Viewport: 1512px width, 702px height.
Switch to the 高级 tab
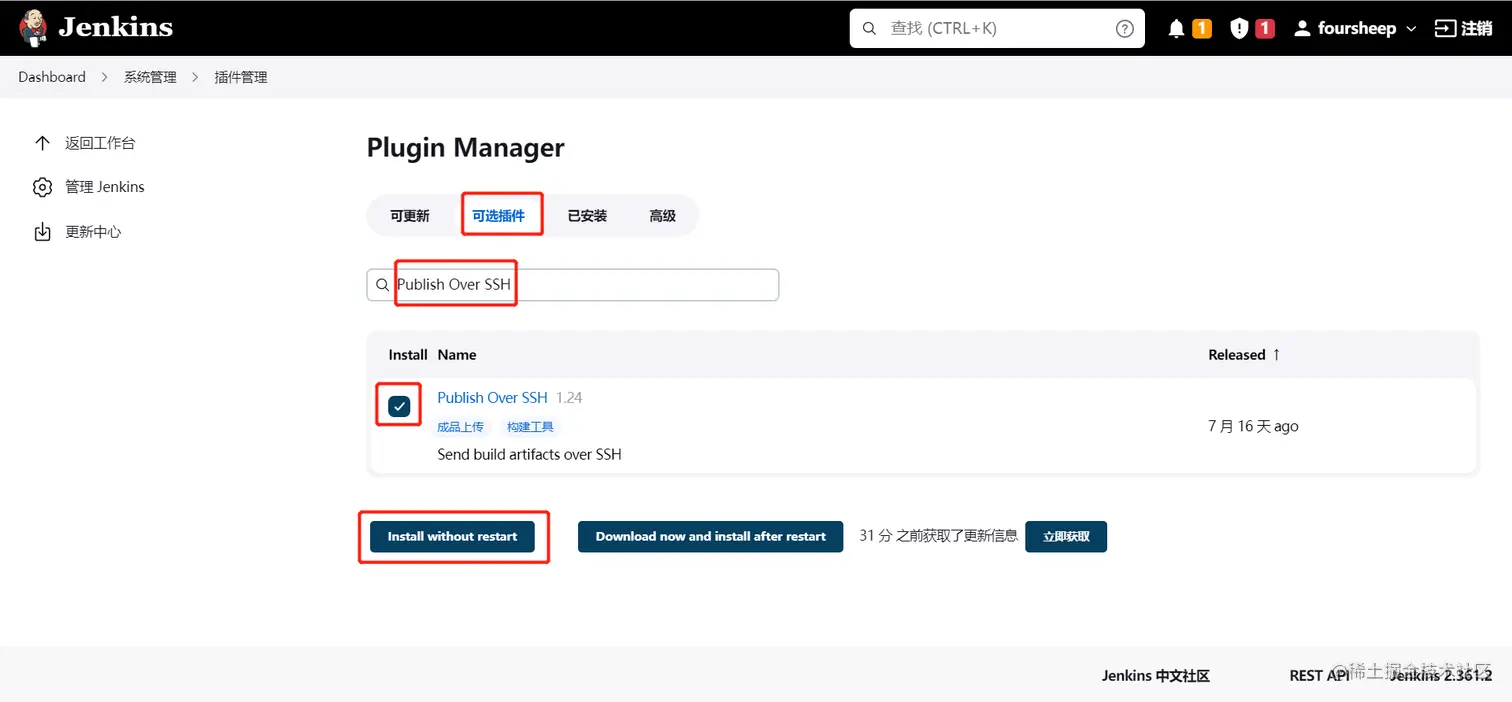663,216
